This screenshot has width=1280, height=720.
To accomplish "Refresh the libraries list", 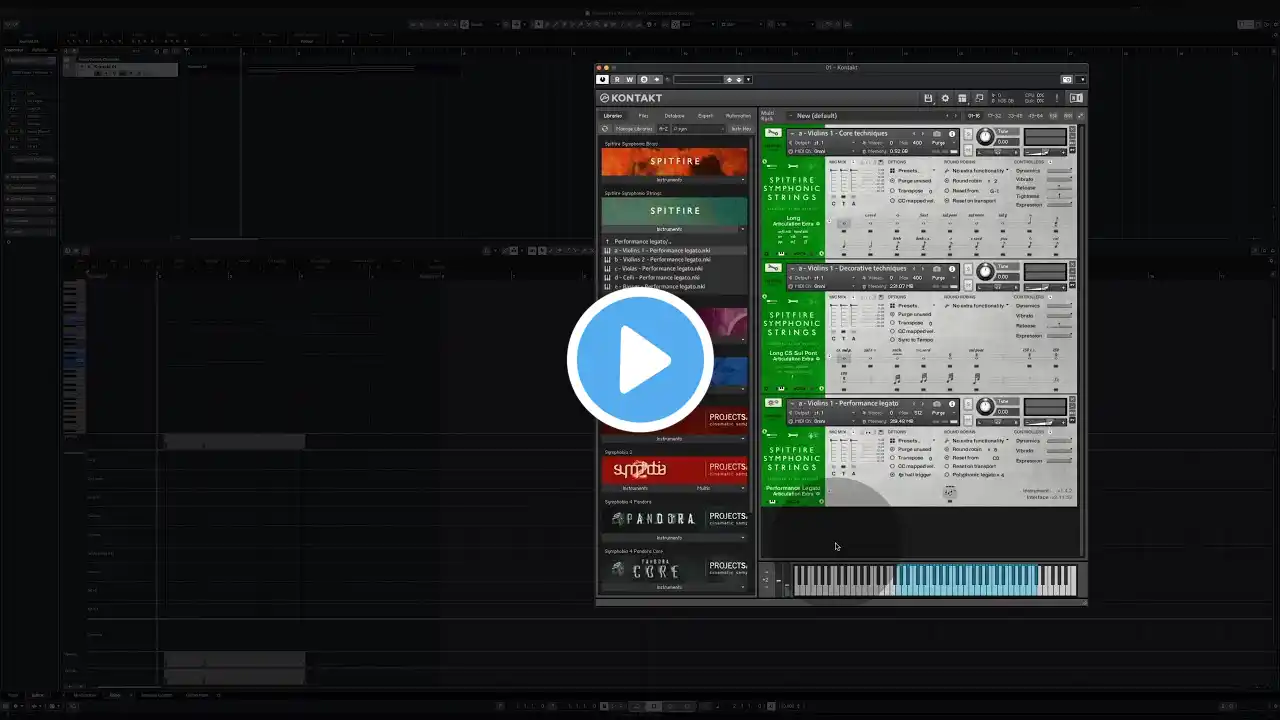I will (605, 129).
